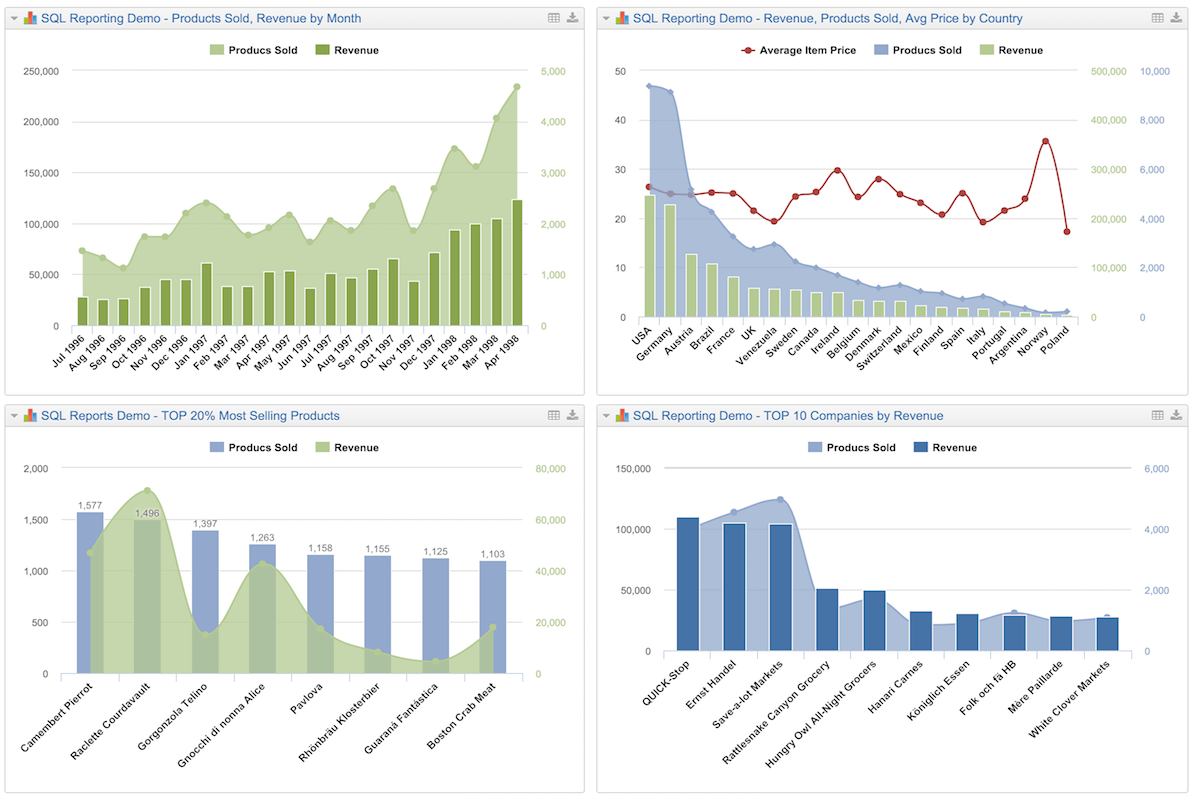Click the QUICK-Stop revenue bar
This screenshot has height=800, width=1200.
[688, 584]
